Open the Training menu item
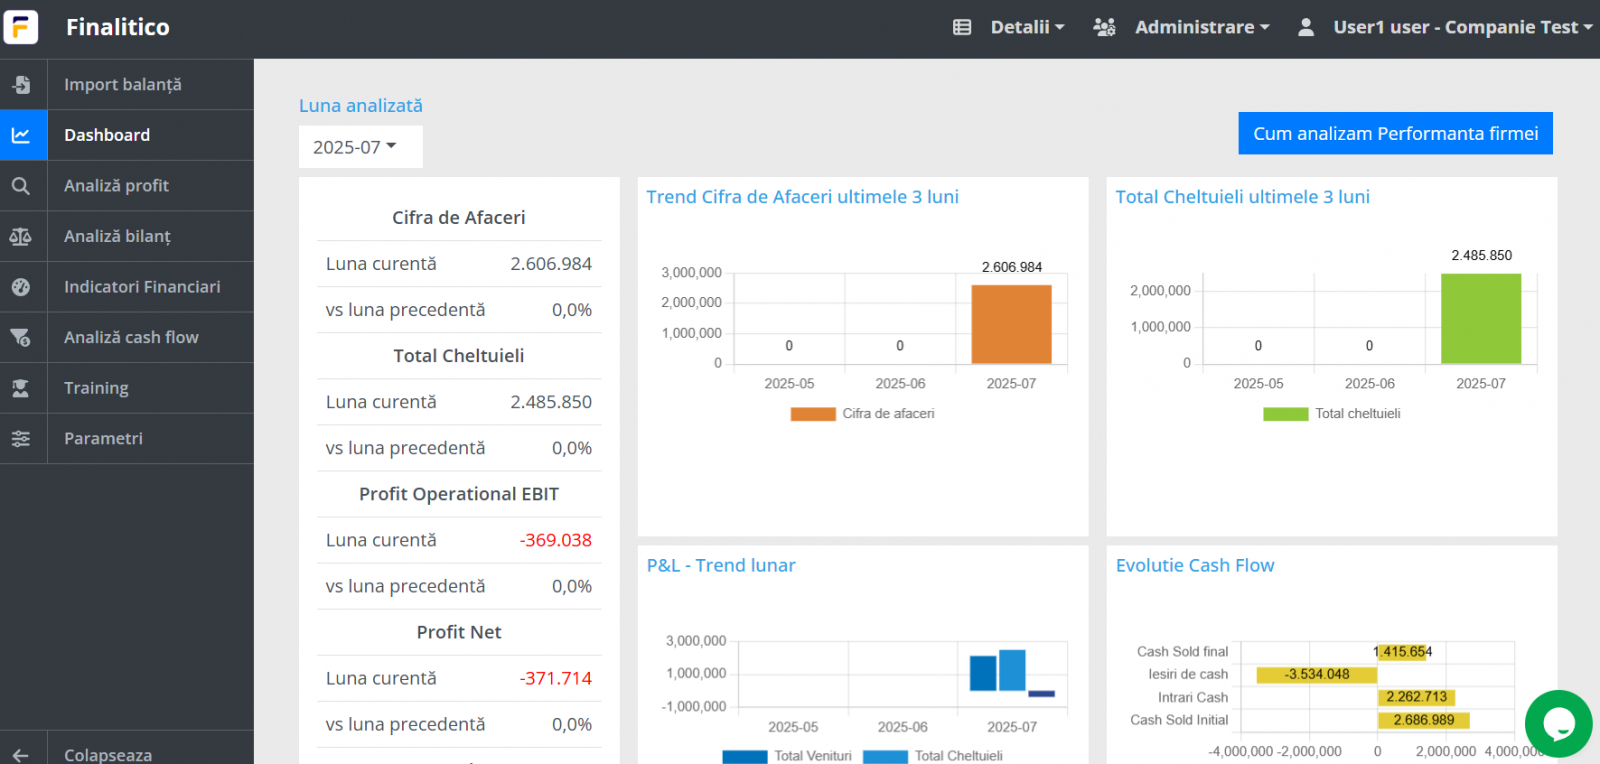Image resolution: width=1600 pixels, height=764 pixels. coord(96,388)
